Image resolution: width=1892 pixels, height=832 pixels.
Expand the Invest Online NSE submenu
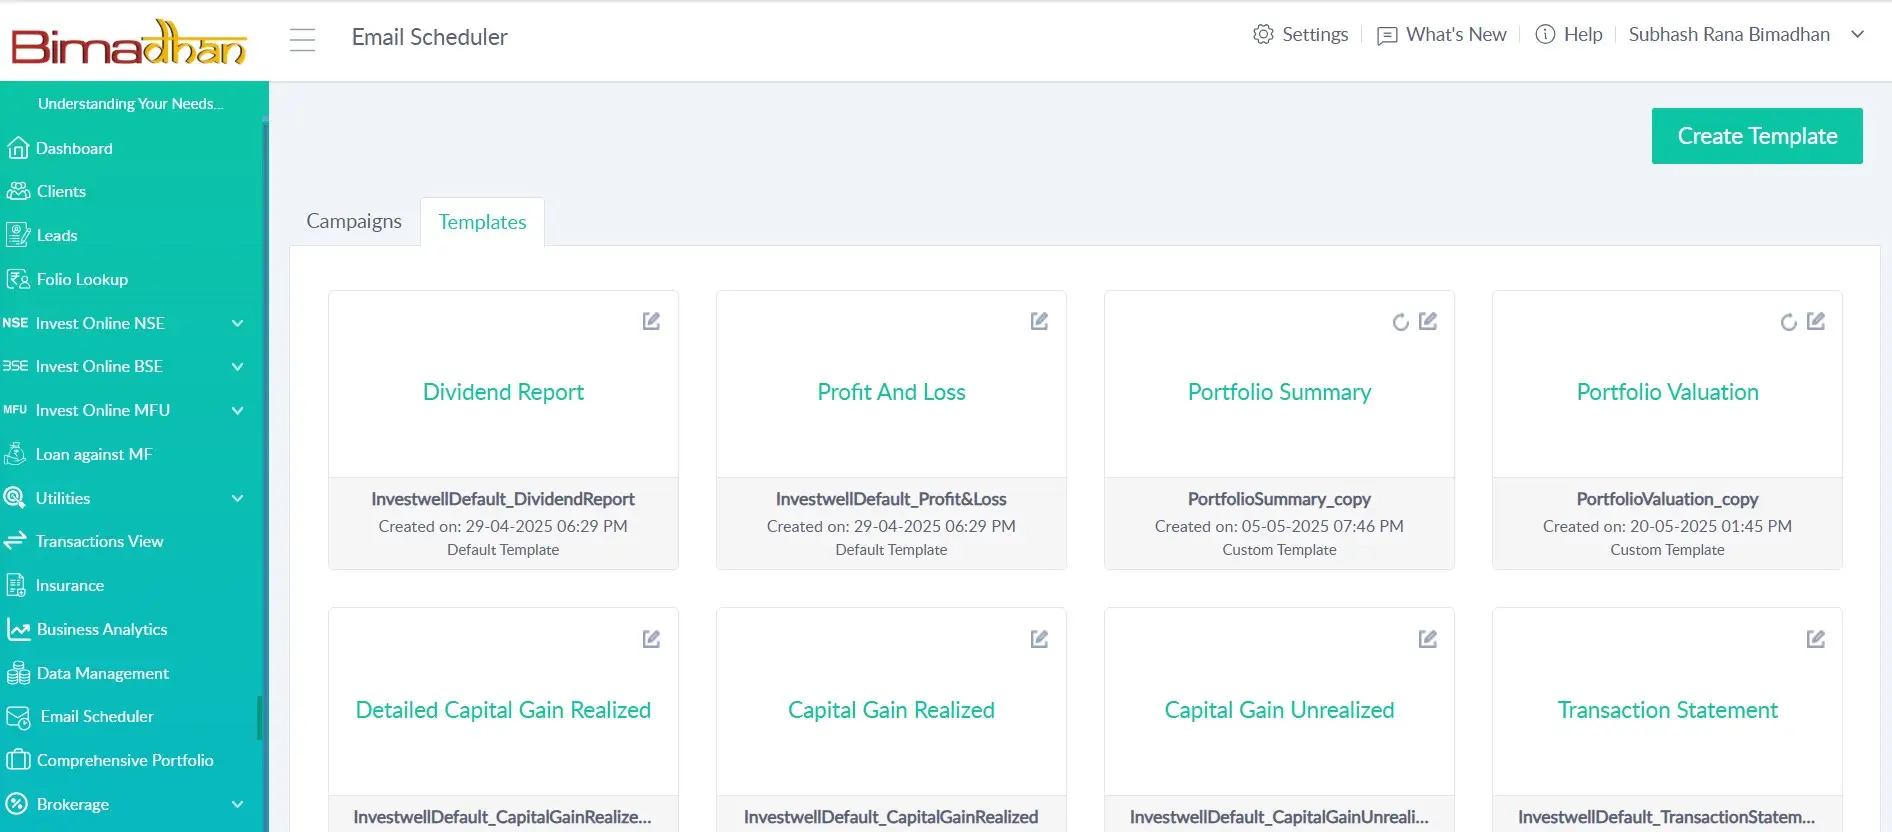[237, 323]
